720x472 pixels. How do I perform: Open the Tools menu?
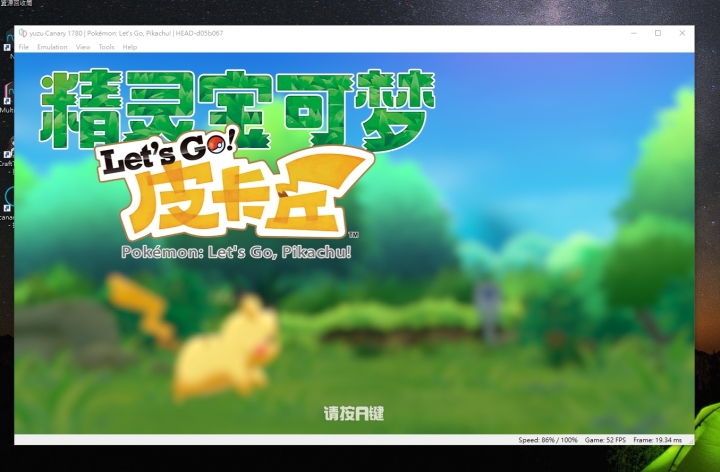(x=107, y=47)
